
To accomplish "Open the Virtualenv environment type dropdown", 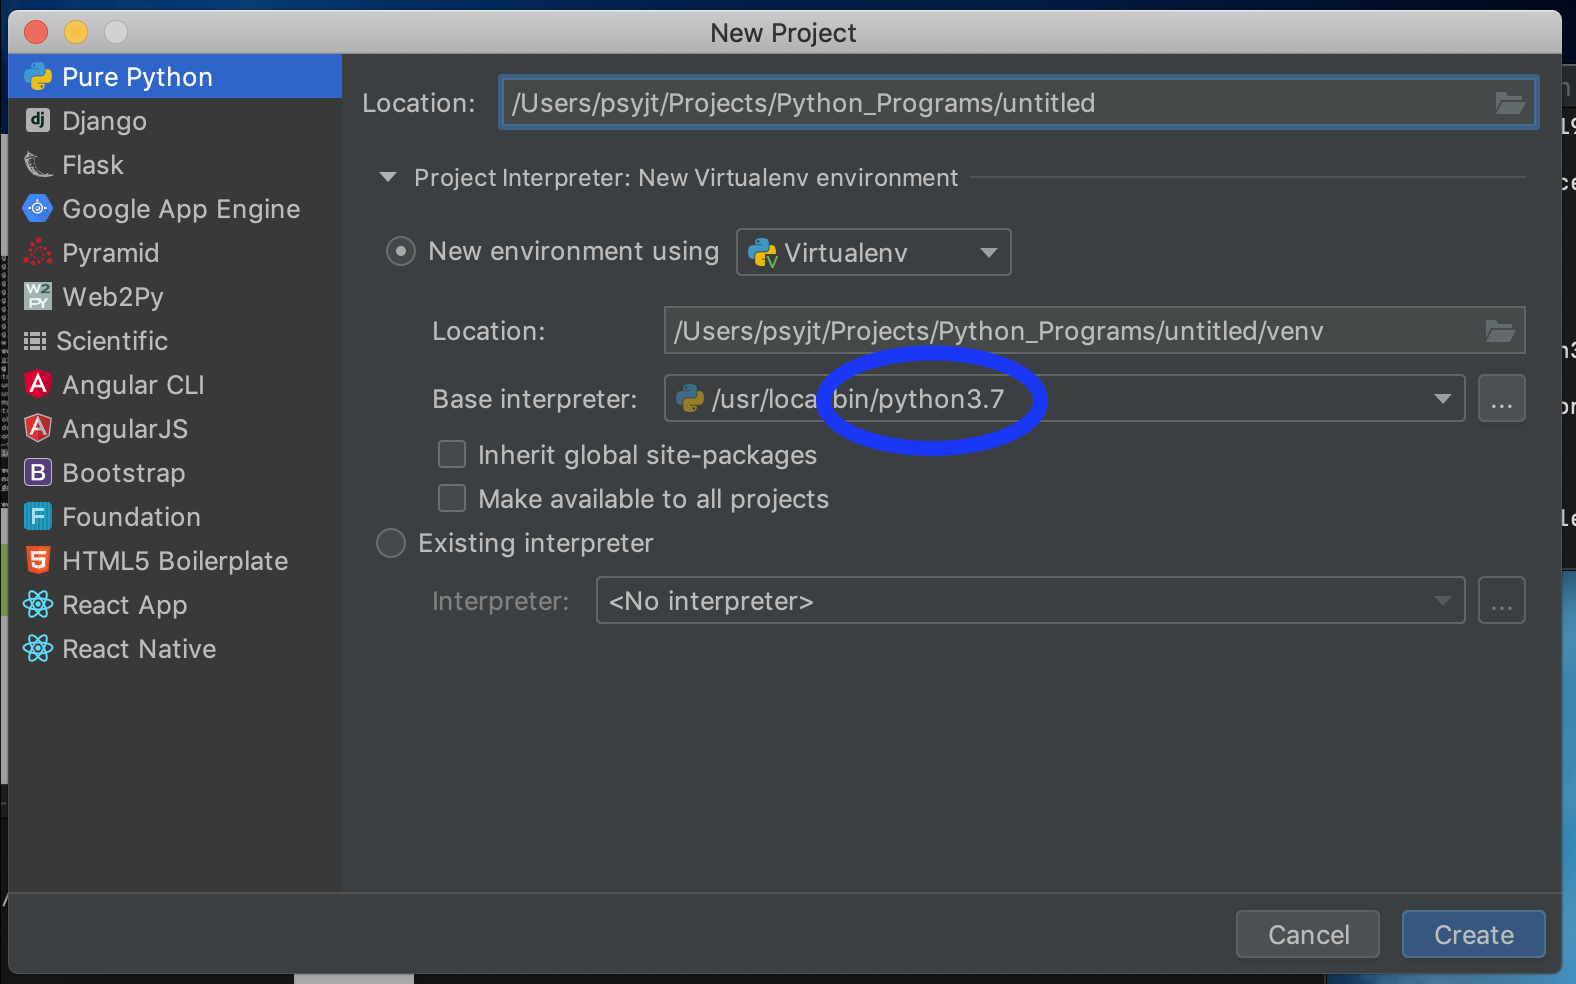I will pyautogui.click(x=873, y=252).
